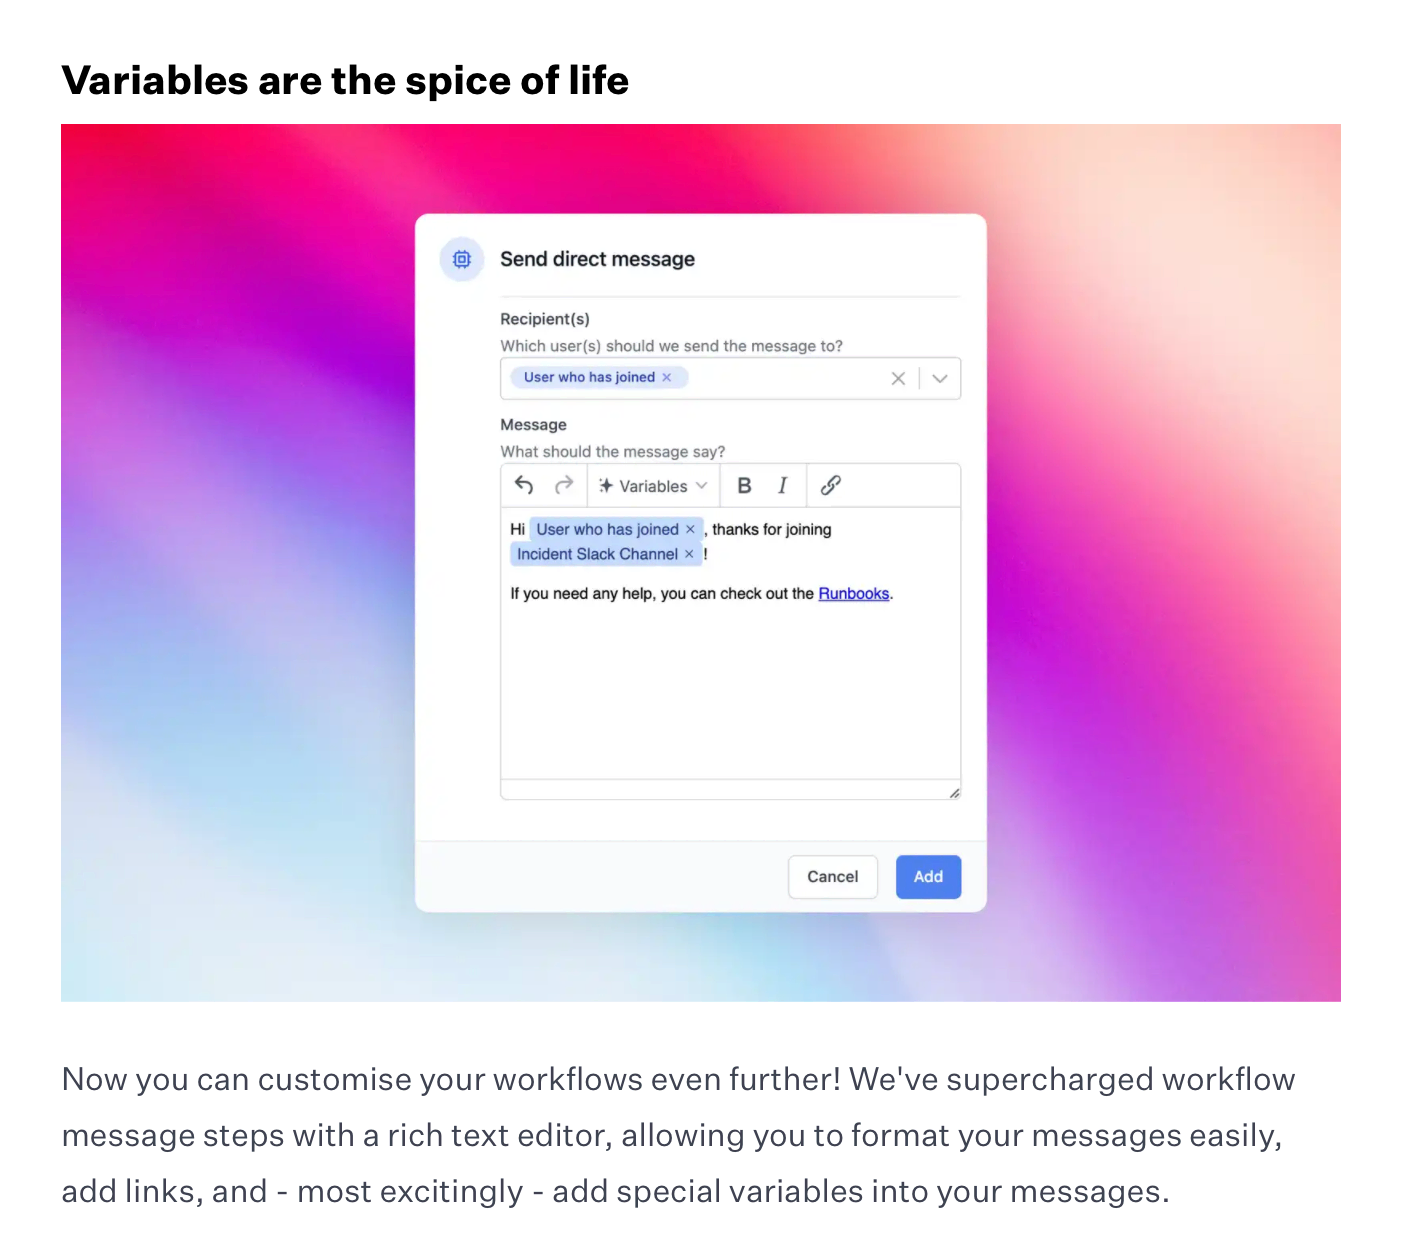1408x1260 pixels.
Task: Click the Cancel button
Action: (832, 877)
